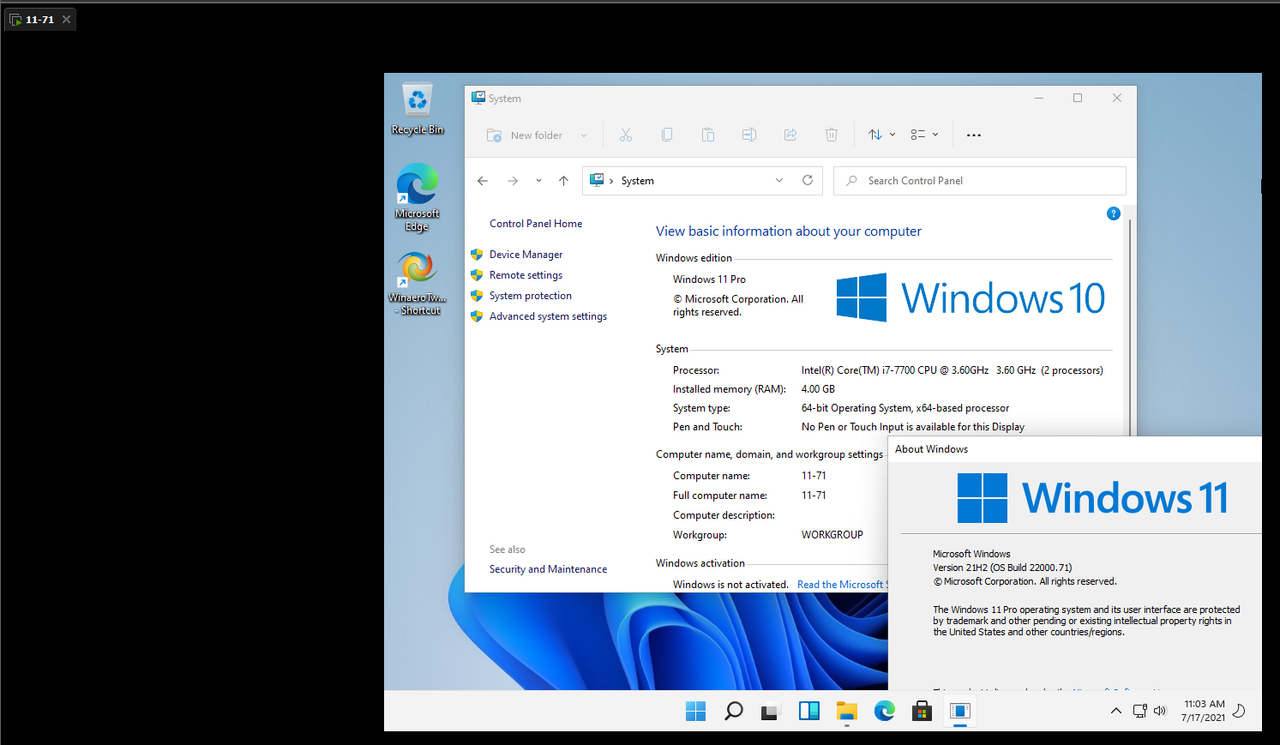Screen dimensions: 1280x745
Task: Minimize the System window
Action: 1037,98
